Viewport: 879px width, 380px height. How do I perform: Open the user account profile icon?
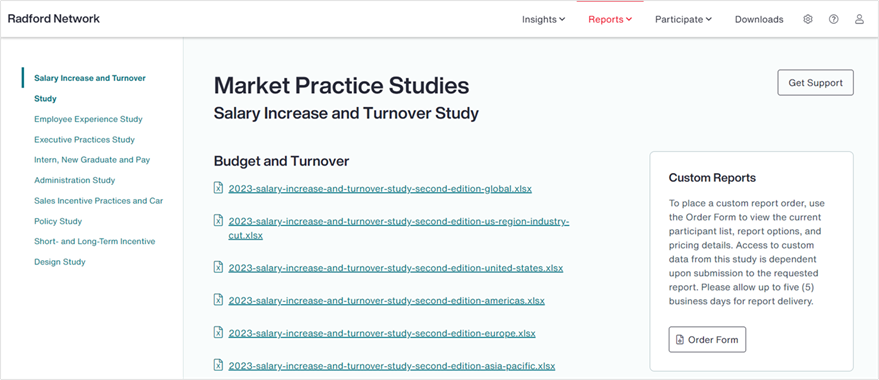[859, 19]
